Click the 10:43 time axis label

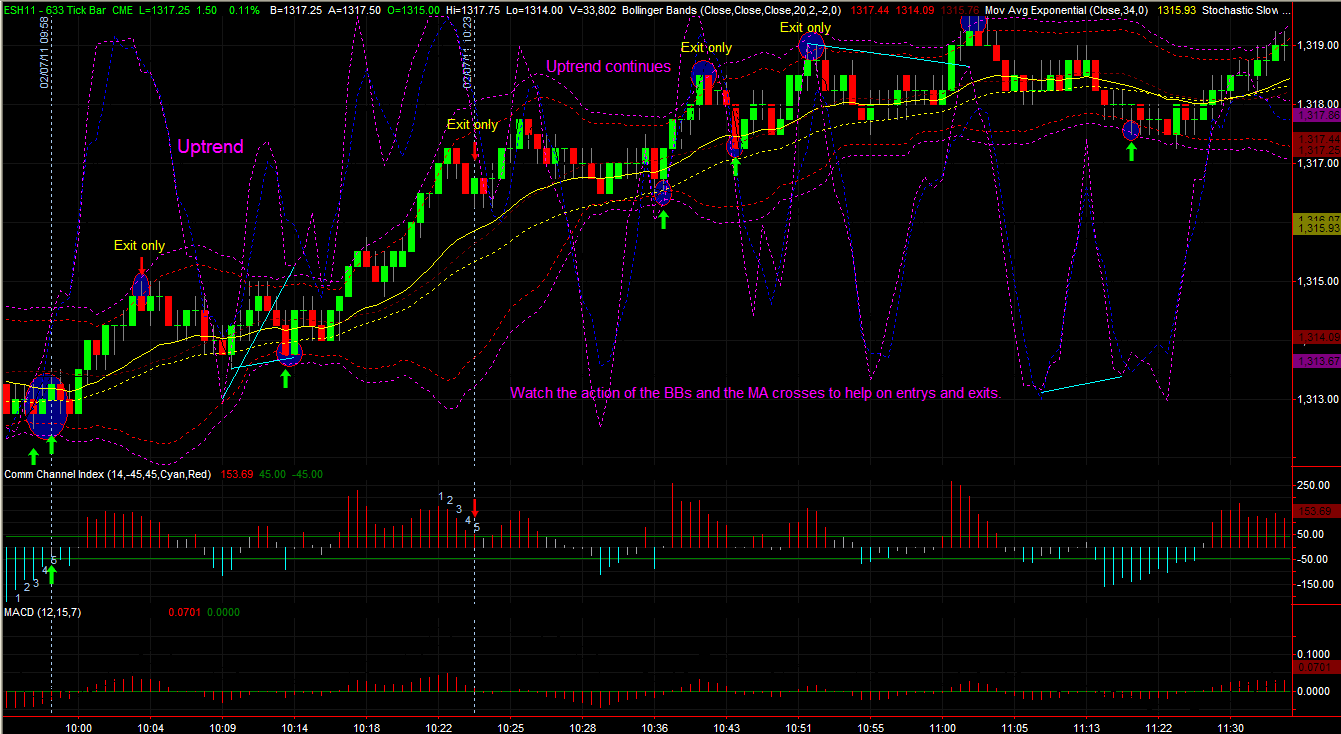(x=728, y=727)
